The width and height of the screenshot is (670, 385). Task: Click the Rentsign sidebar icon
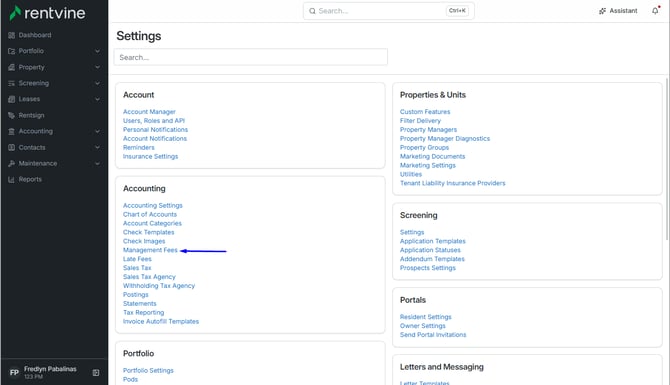click(x=12, y=115)
